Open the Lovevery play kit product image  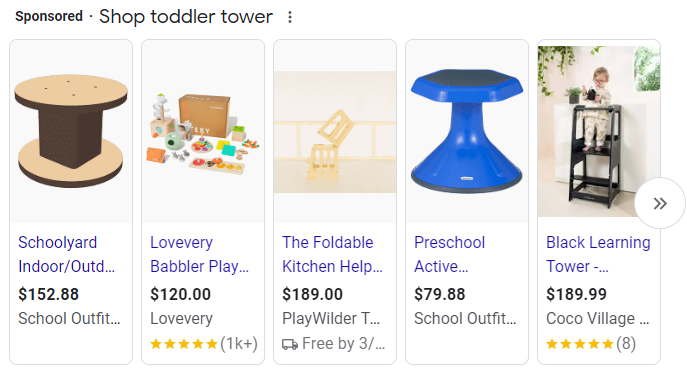tap(203, 131)
